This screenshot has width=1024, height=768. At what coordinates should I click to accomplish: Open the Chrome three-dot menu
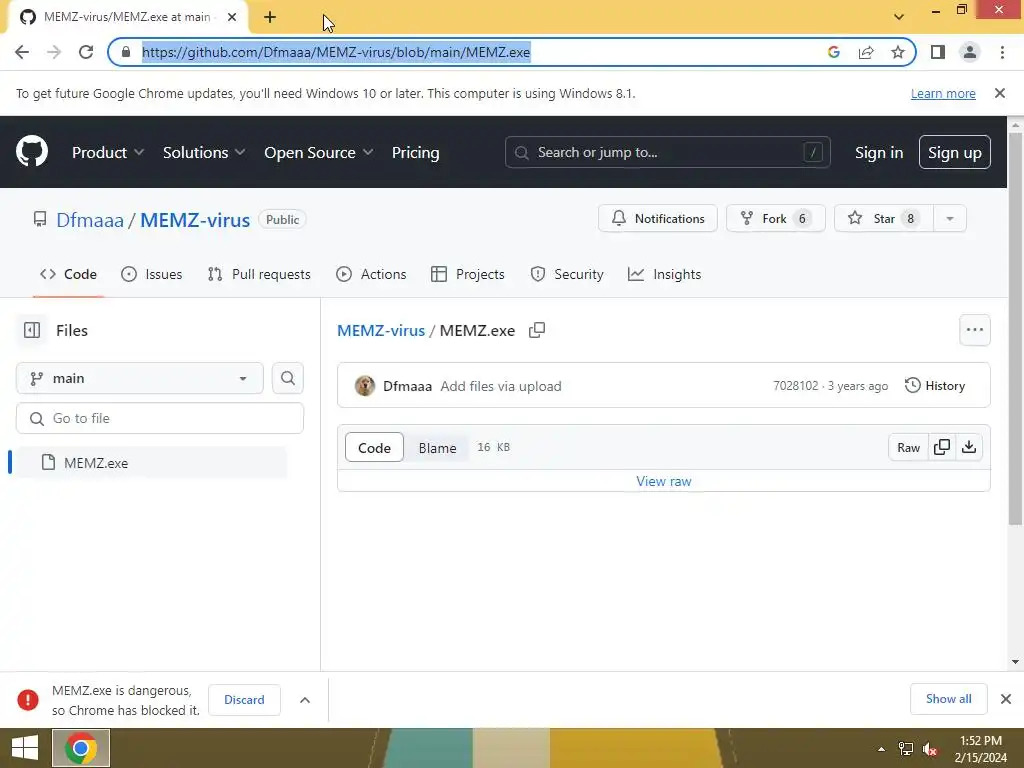point(1002,52)
